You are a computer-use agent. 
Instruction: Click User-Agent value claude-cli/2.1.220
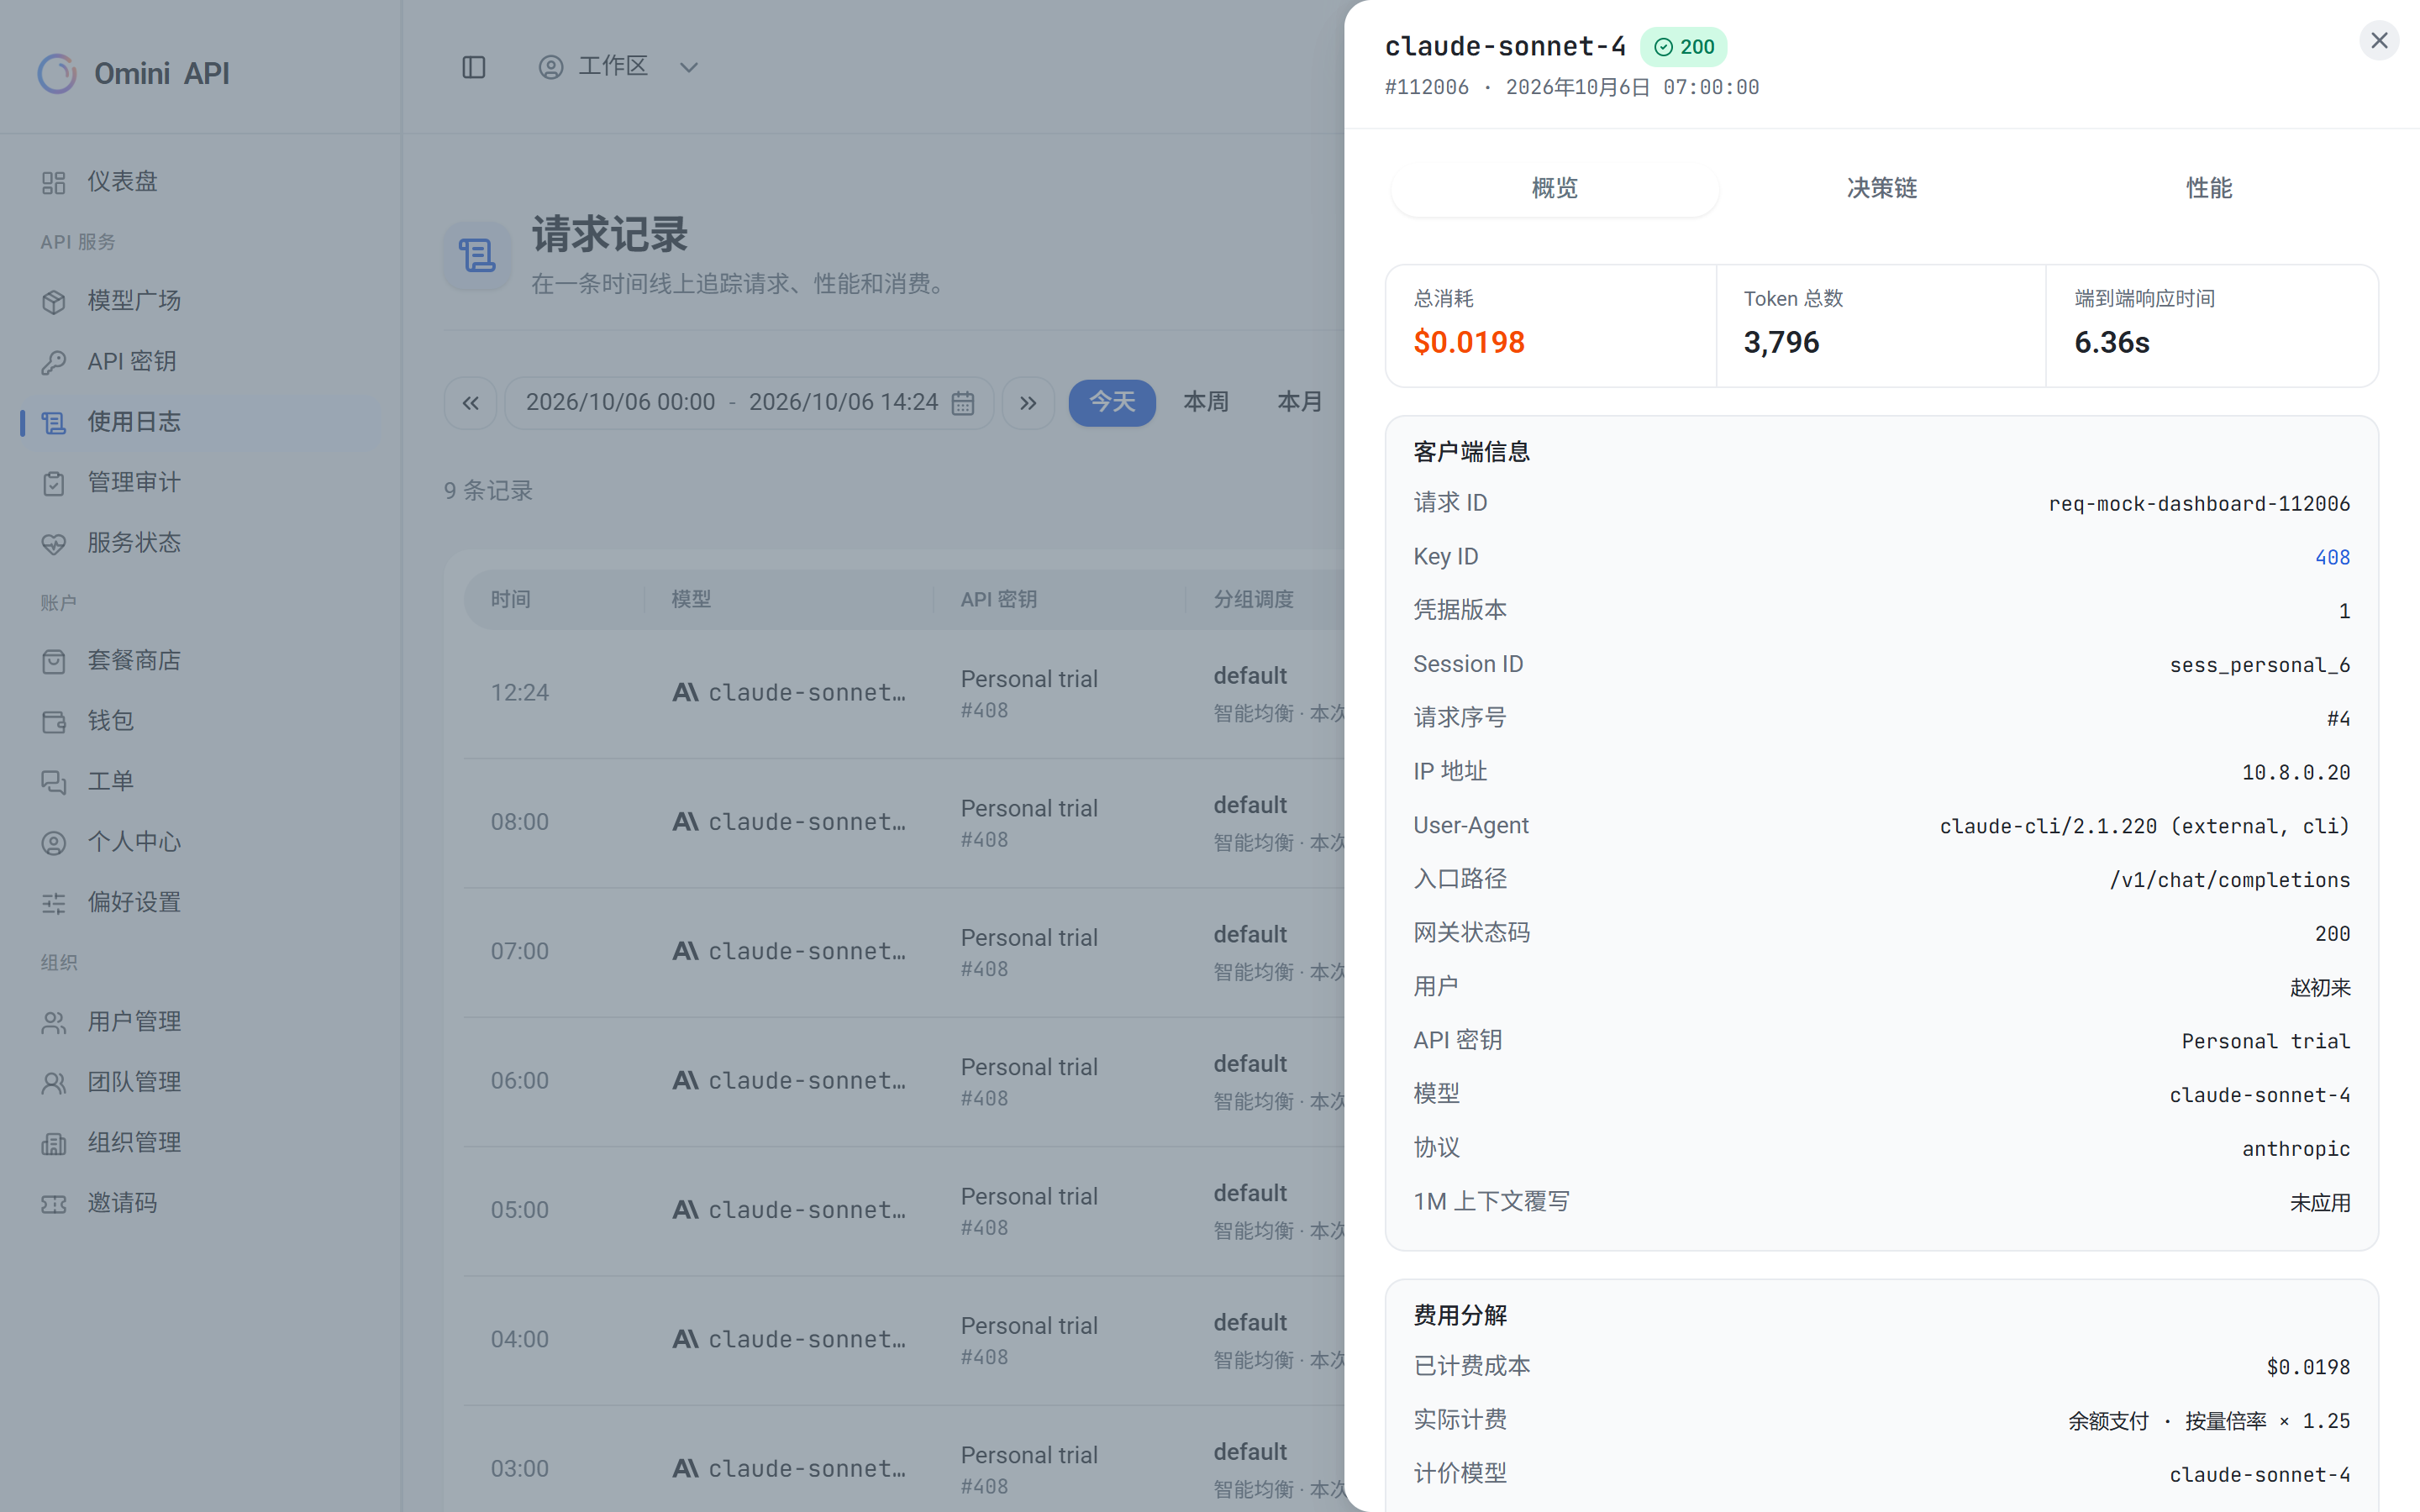click(2144, 826)
